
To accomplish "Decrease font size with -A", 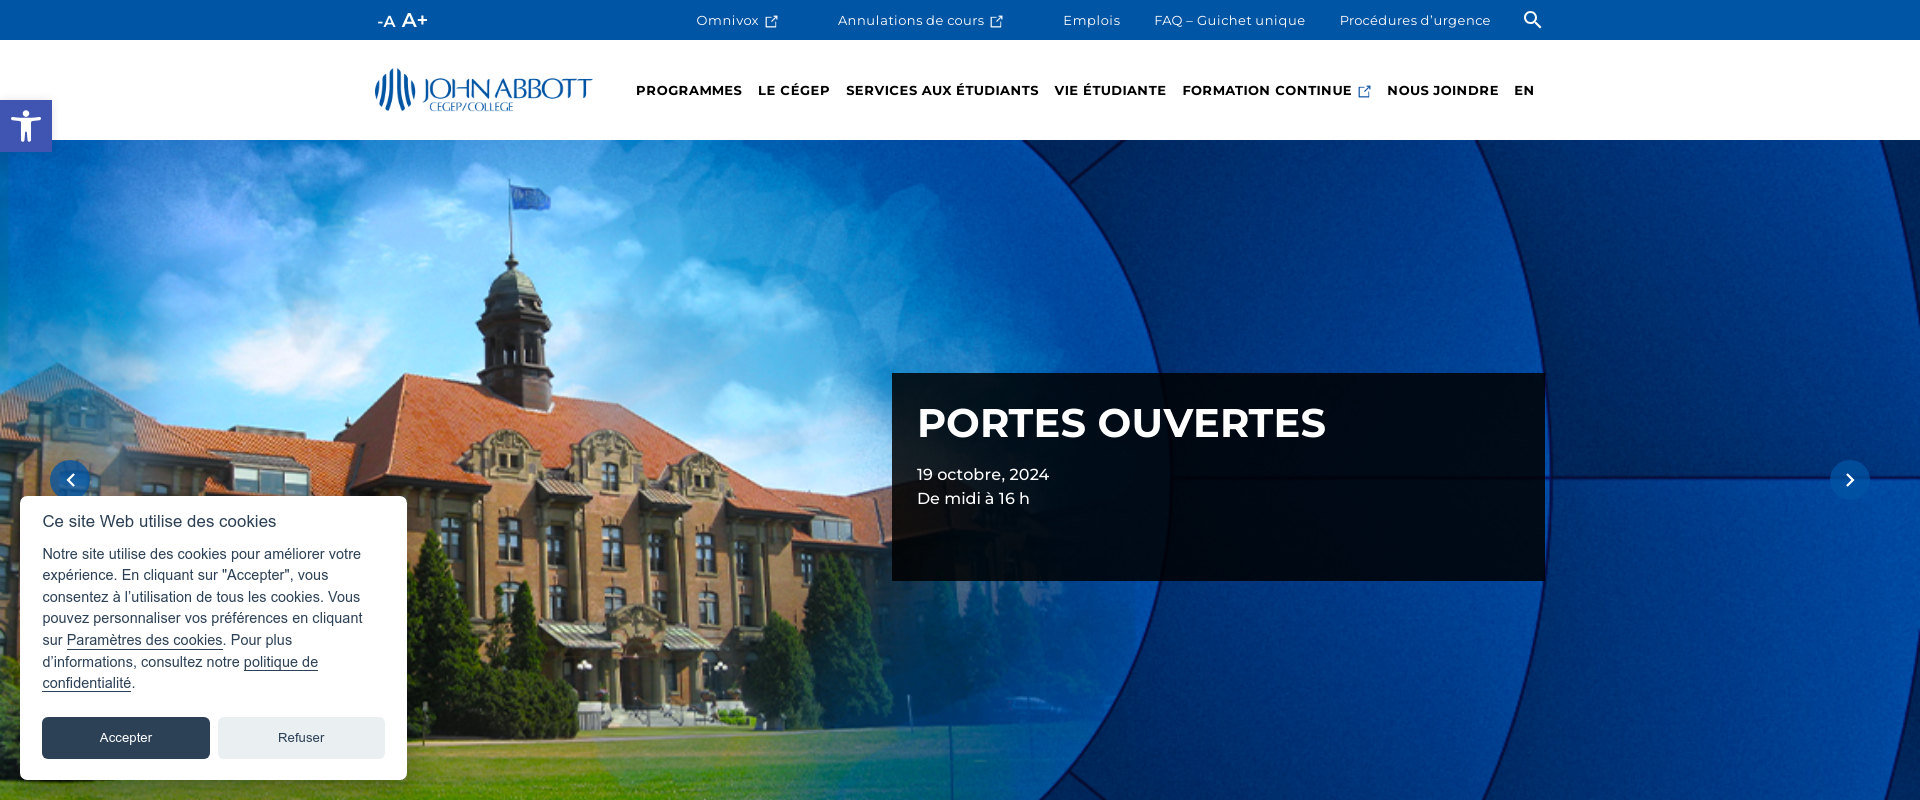I will (x=386, y=21).
